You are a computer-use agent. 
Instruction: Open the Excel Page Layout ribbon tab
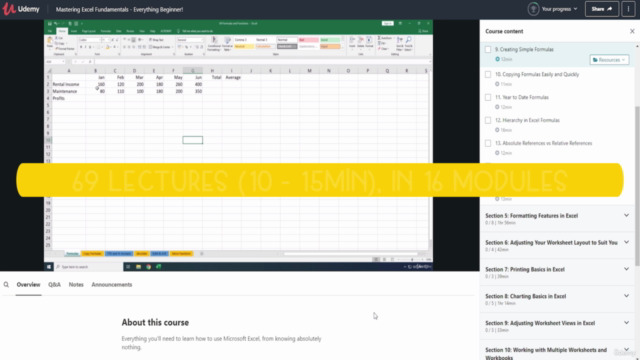[x=88, y=31]
